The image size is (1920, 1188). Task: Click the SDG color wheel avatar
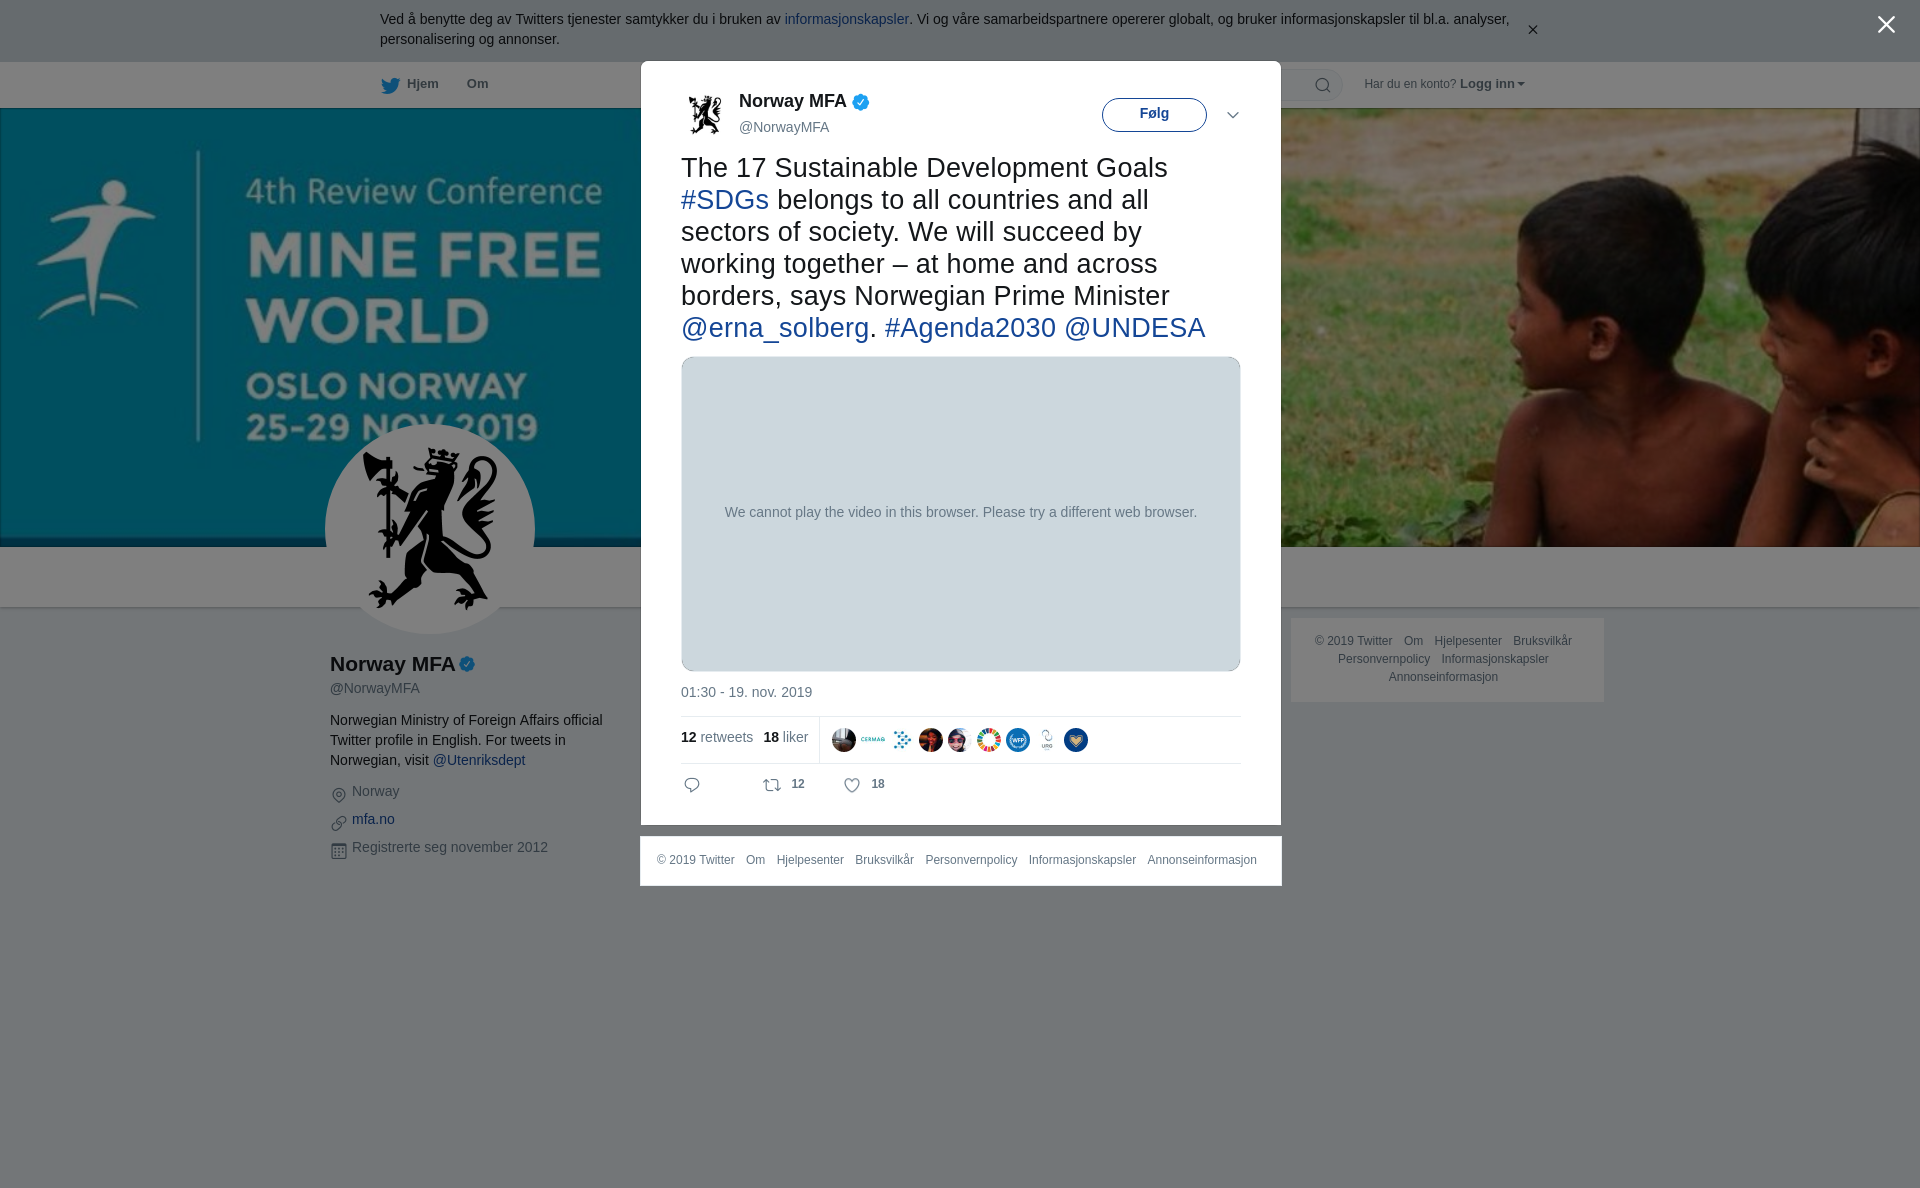pos(989,740)
